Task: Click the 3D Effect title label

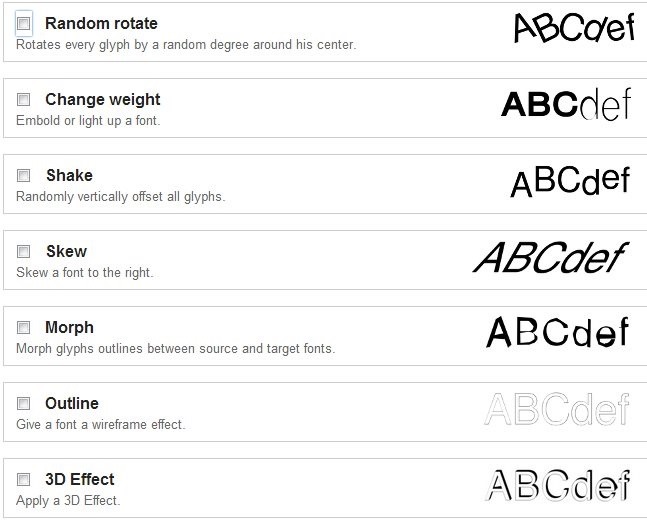Action: pos(80,479)
